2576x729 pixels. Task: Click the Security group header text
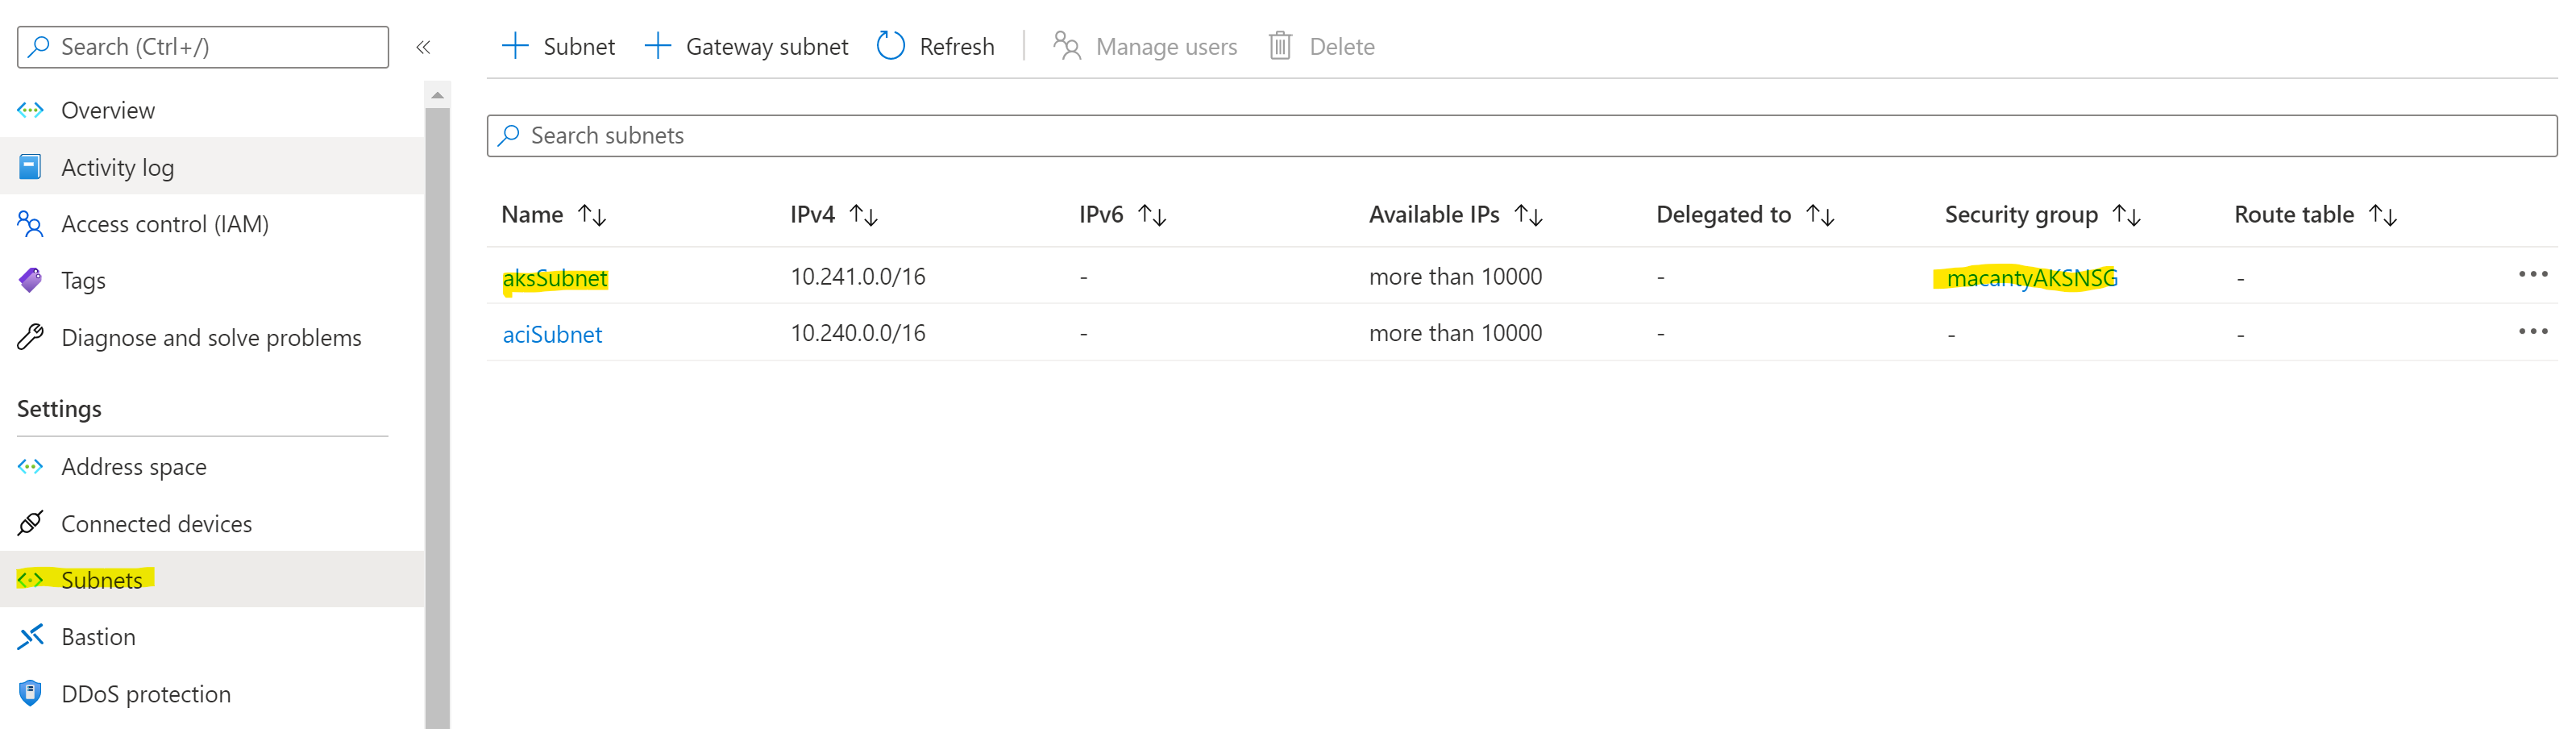pyautogui.click(x=2021, y=215)
